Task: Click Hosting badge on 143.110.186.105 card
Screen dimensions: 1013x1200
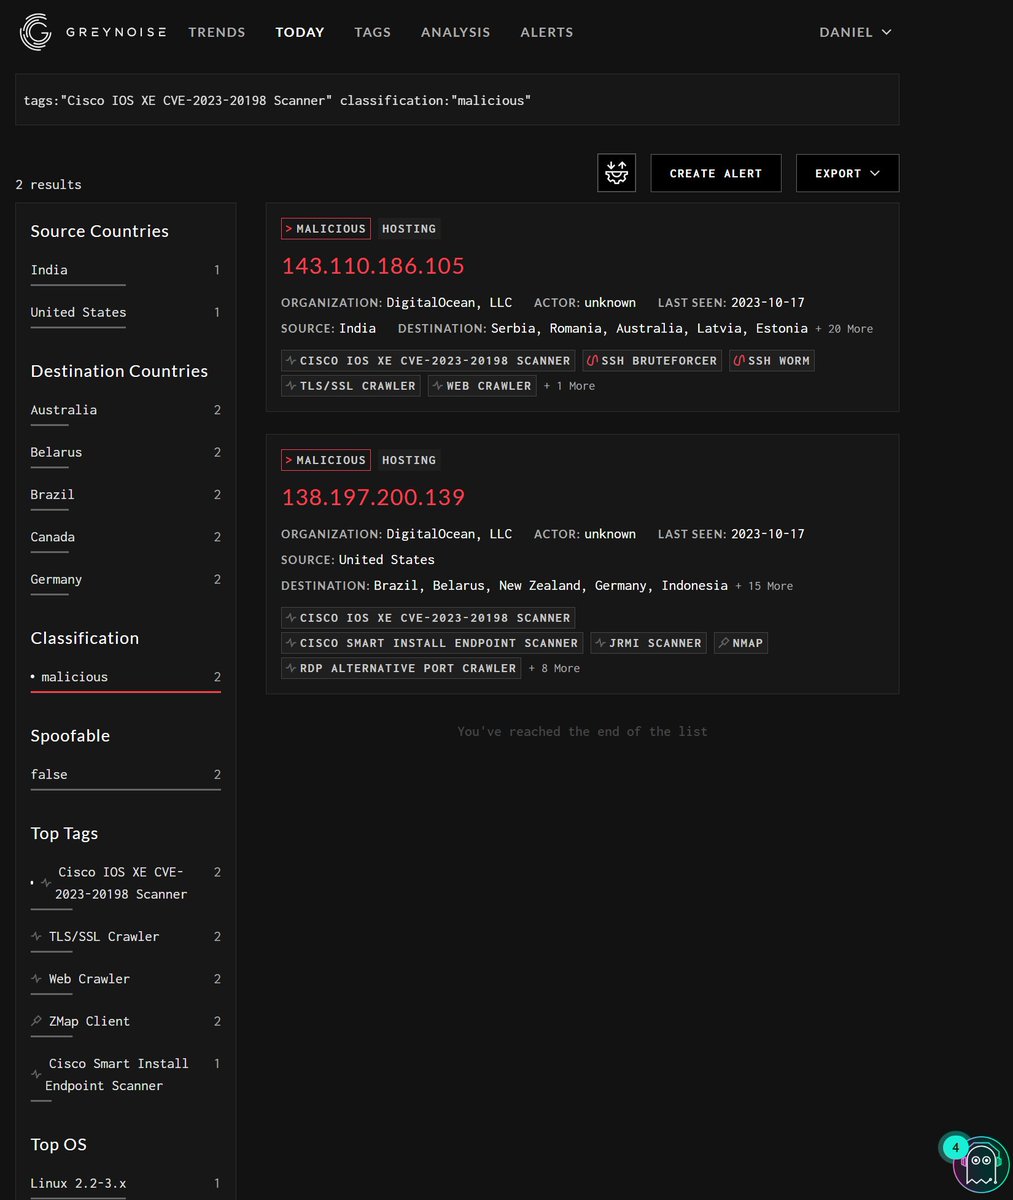Action: pyautogui.click(x=409, y=229)
